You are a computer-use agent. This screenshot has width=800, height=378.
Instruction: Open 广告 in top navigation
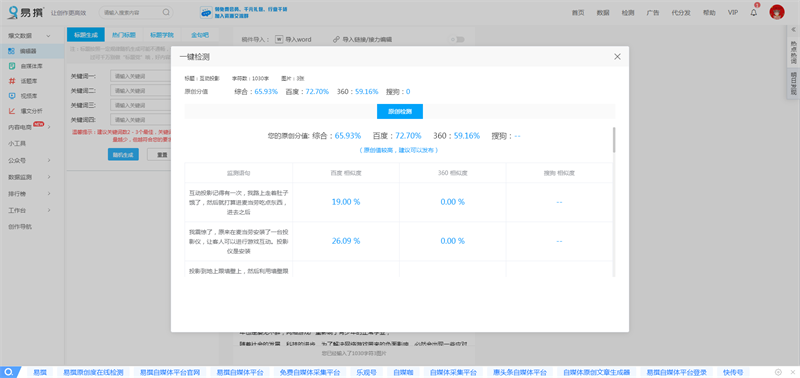tap(653, 12)
